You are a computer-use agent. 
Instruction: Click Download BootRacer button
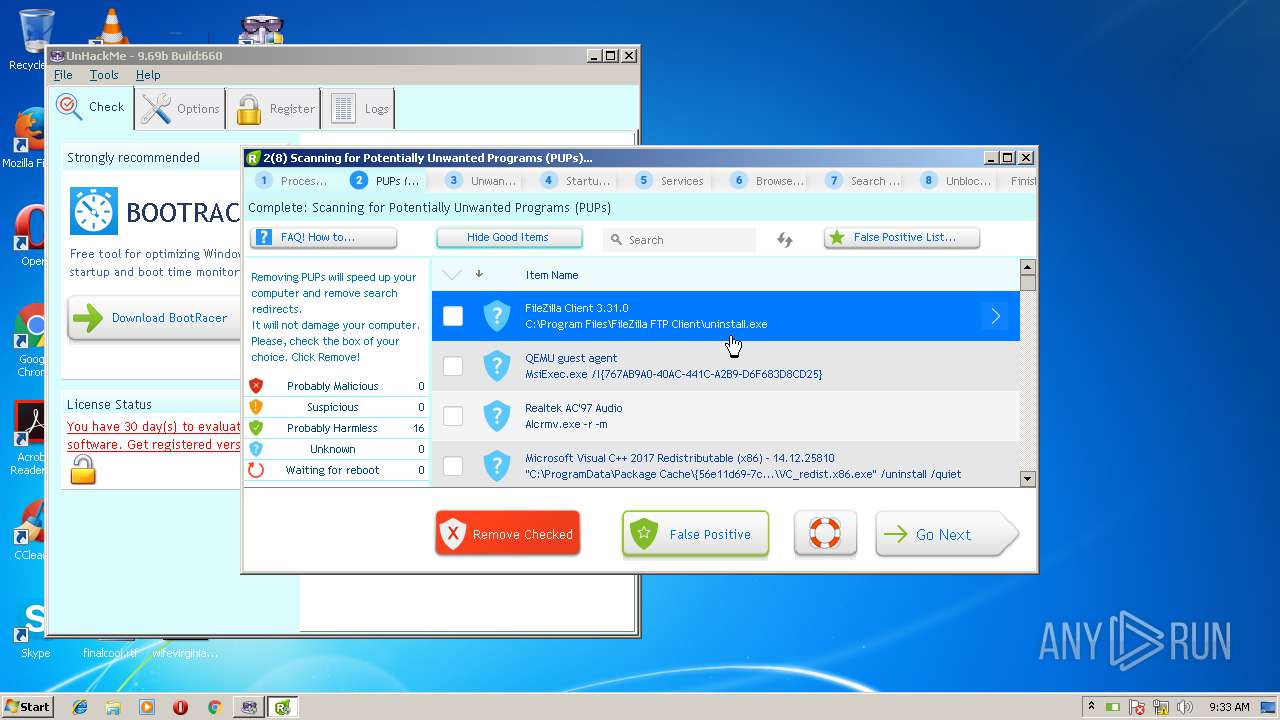click(x=154, y=318)
